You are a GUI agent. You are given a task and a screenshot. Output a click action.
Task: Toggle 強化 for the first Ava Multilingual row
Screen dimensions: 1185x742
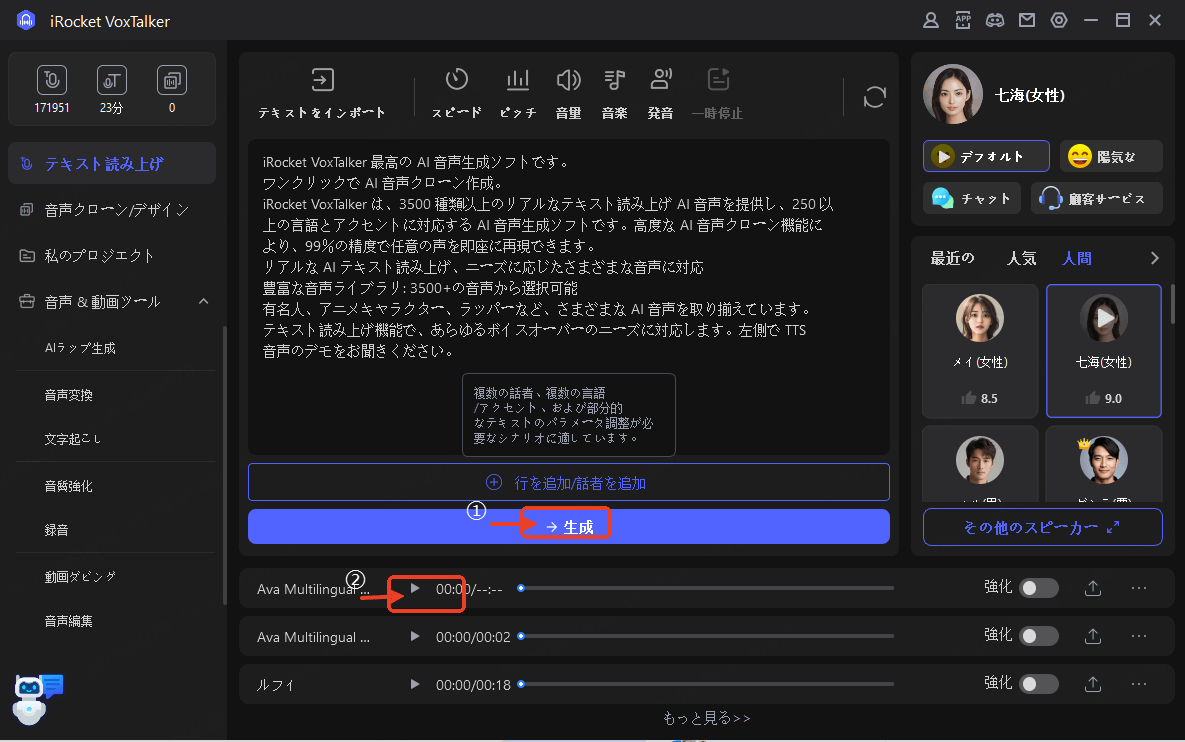click(1038, 588)
